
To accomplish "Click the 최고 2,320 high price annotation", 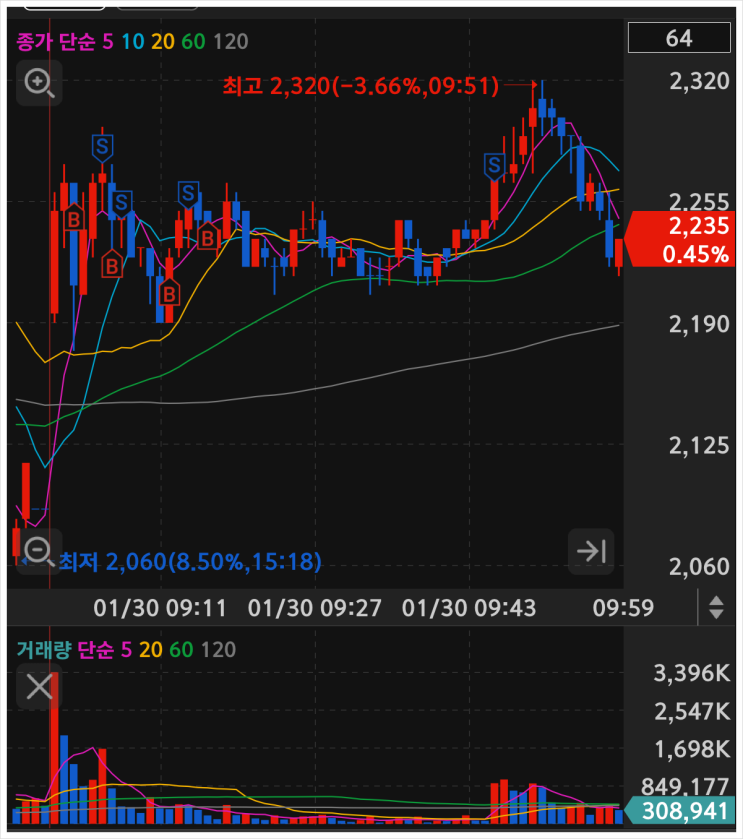I will (361, 86).
